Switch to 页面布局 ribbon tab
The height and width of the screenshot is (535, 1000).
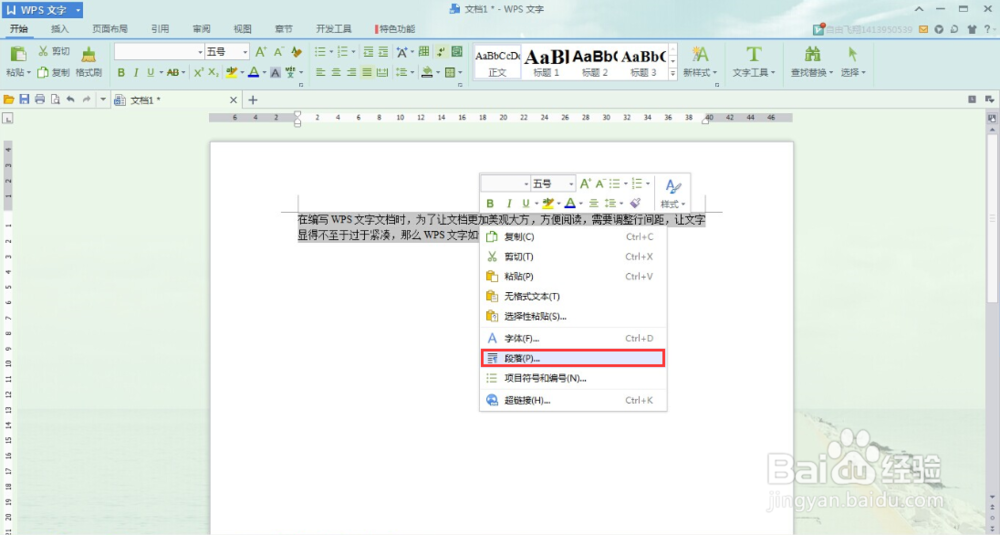click(110, 29)
